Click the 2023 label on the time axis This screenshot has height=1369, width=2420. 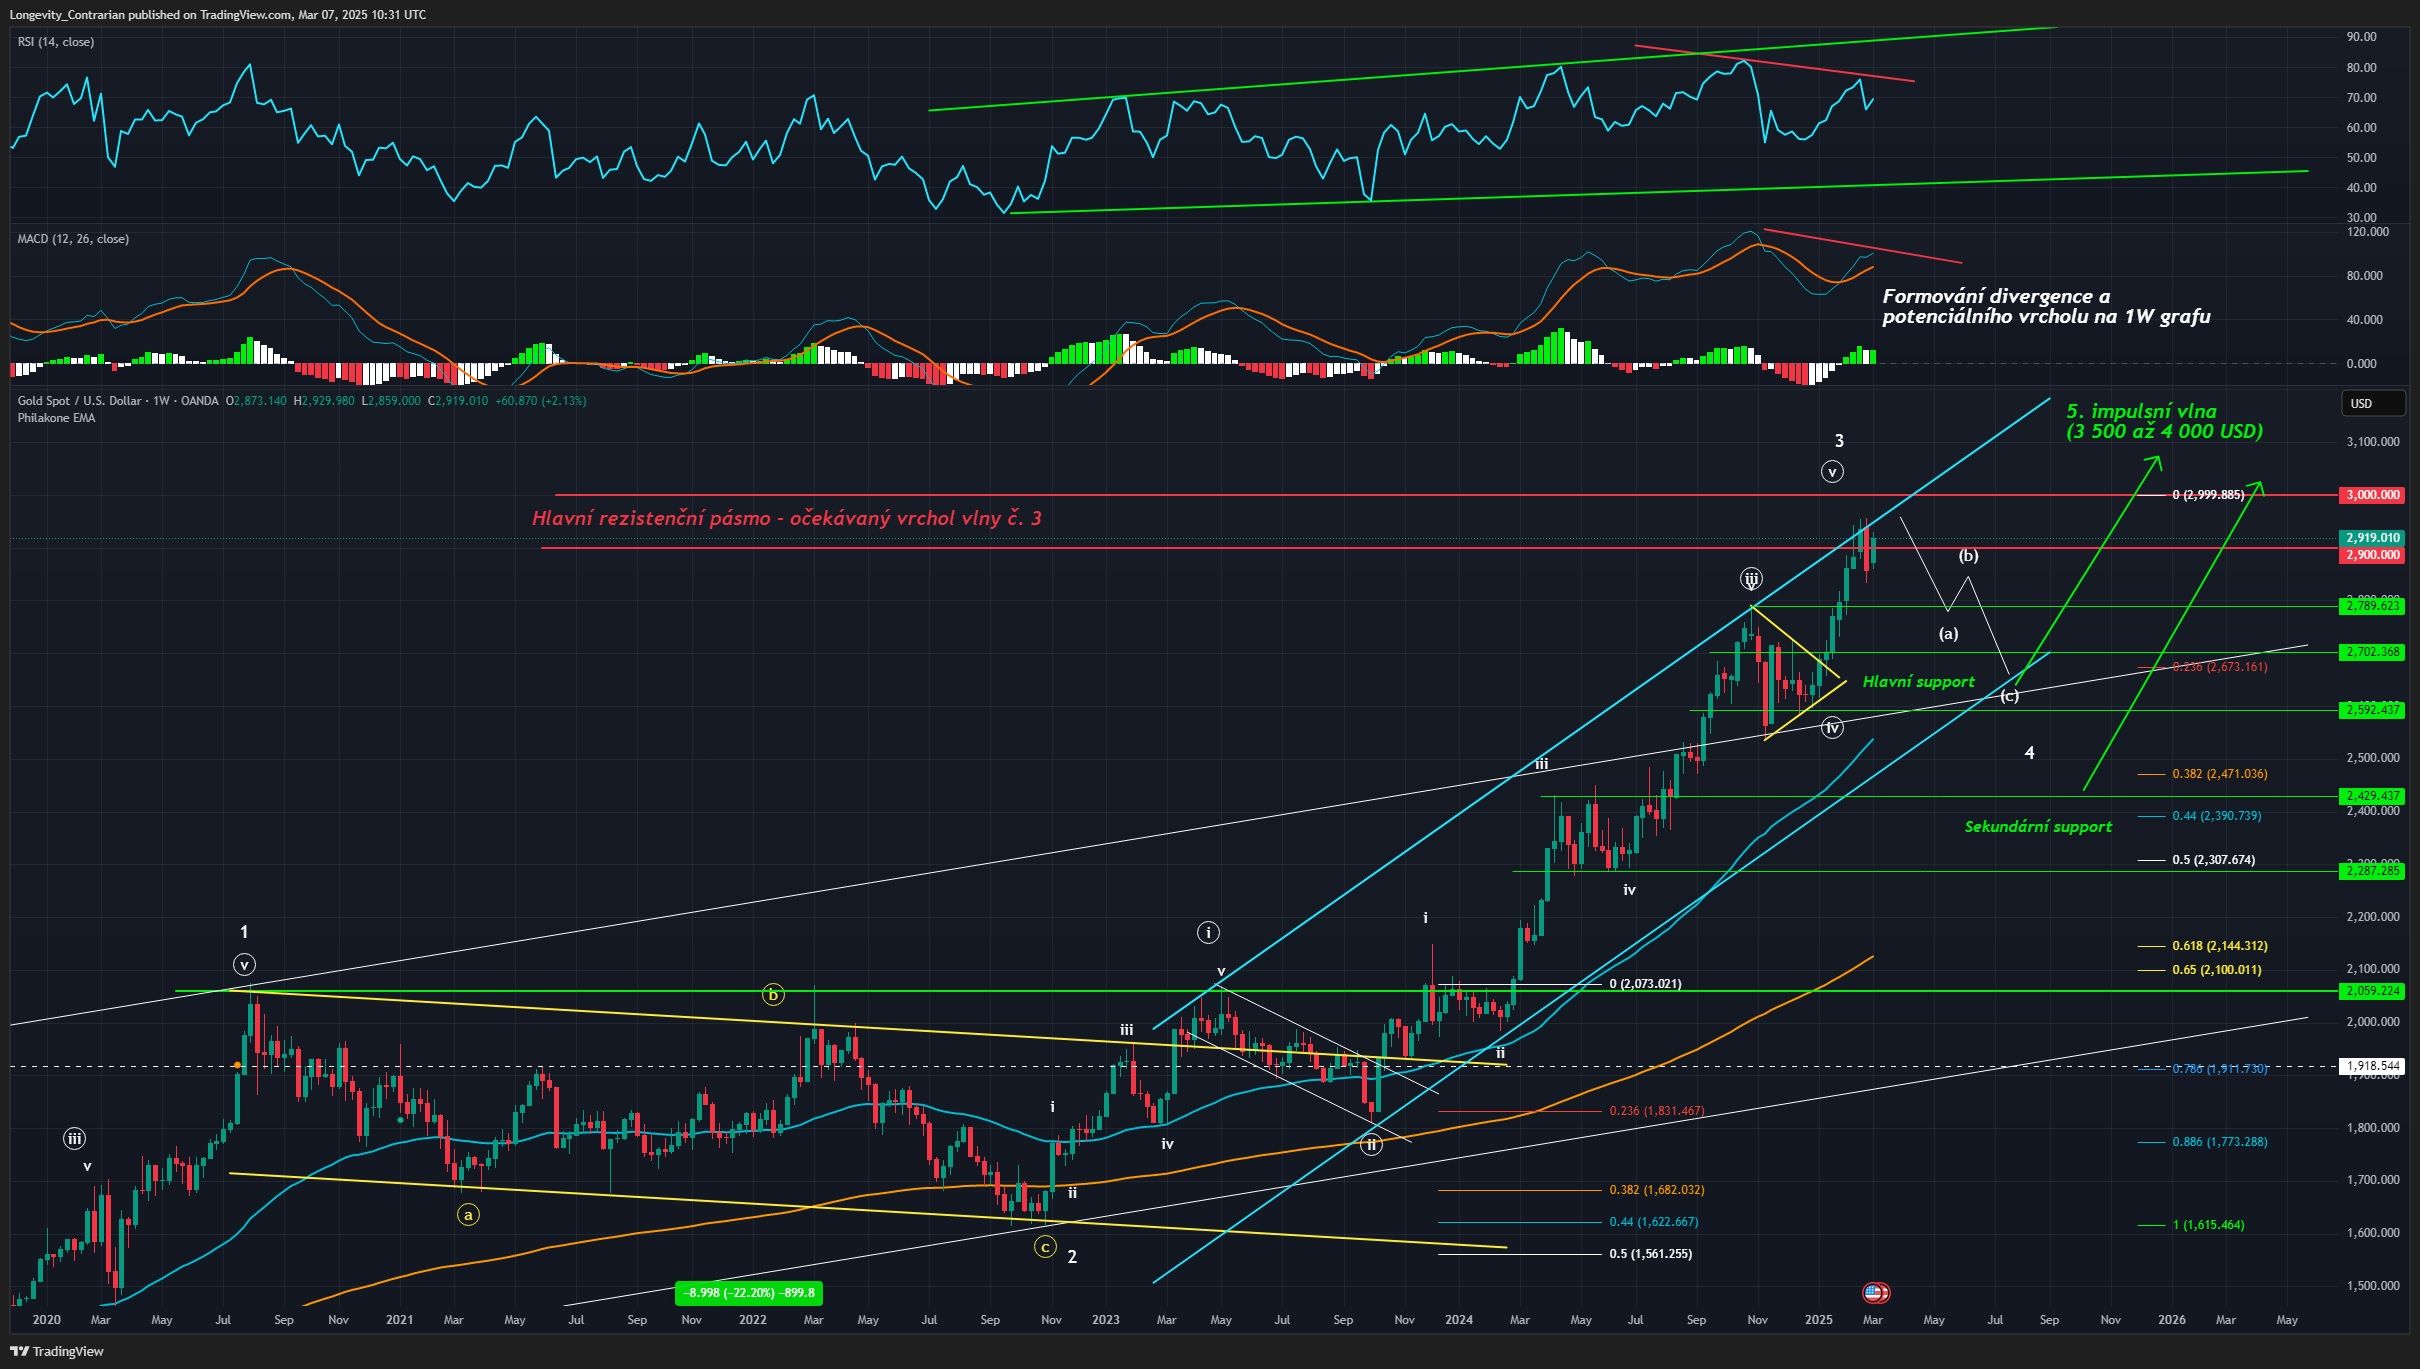[1106, 1320]
